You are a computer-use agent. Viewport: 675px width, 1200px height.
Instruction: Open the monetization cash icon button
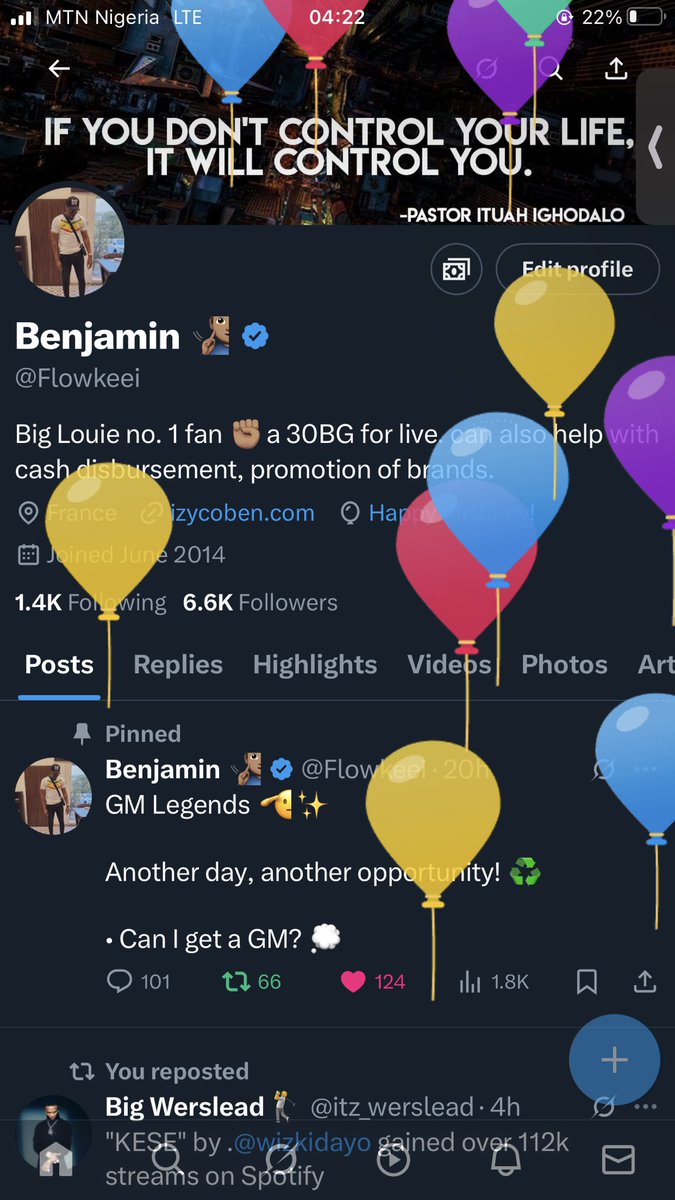[x=457, y=270]
